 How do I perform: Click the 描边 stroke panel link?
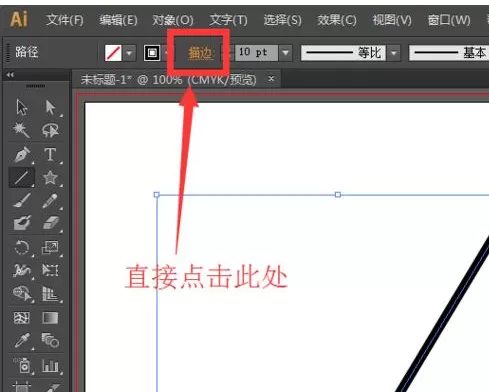(x=201, y=52)
